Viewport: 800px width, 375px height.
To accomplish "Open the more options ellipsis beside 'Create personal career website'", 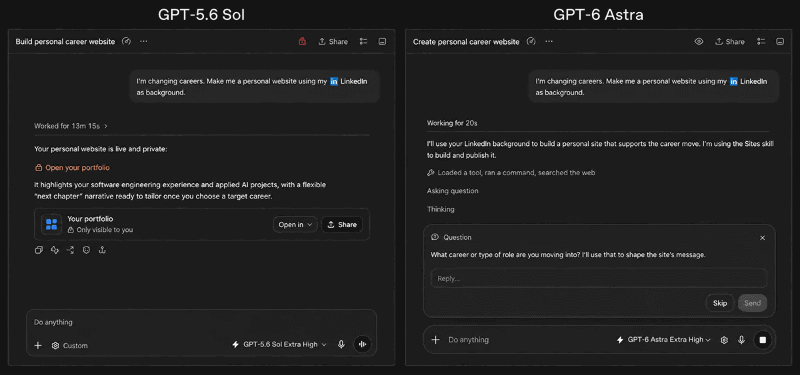I will tap(548, 41).
